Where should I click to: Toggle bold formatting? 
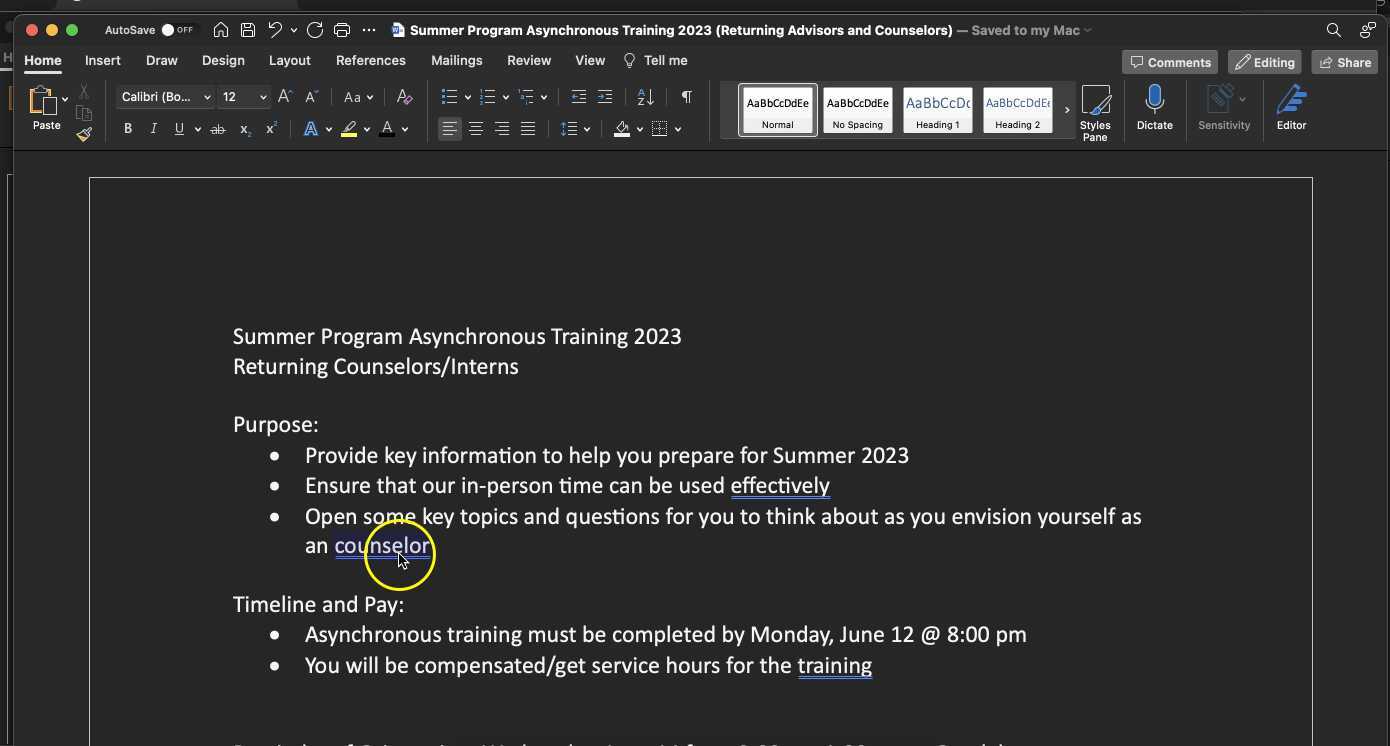point(127,128)
